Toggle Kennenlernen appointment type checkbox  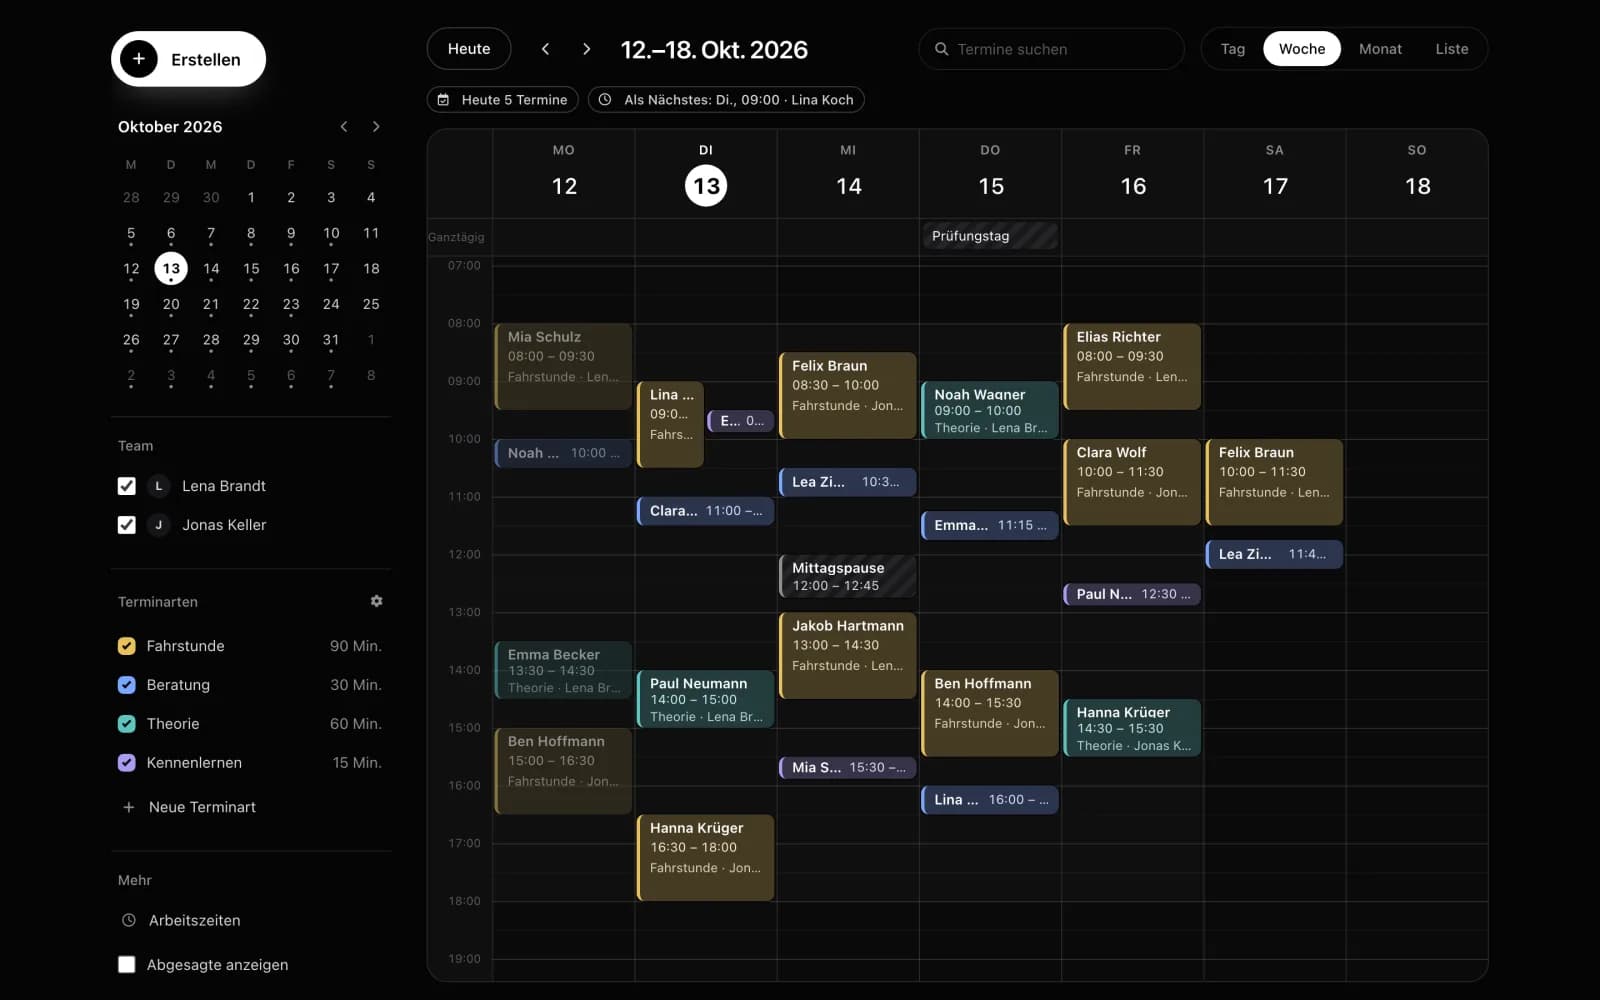coord(127,763)
